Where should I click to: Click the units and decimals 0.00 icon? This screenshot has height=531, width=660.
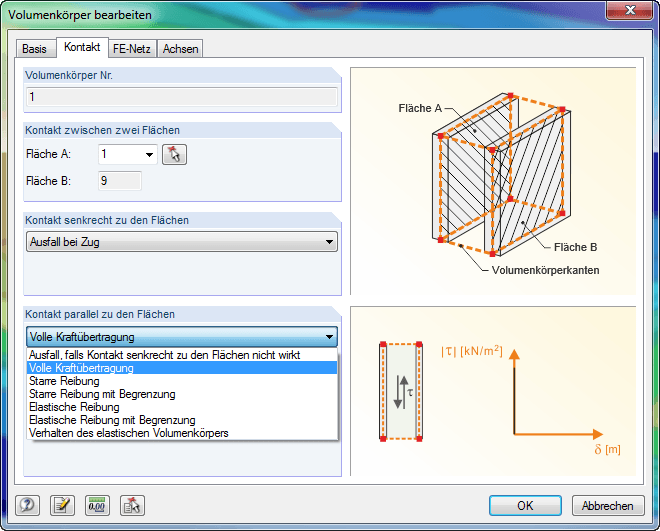click(x=97, y=505)
